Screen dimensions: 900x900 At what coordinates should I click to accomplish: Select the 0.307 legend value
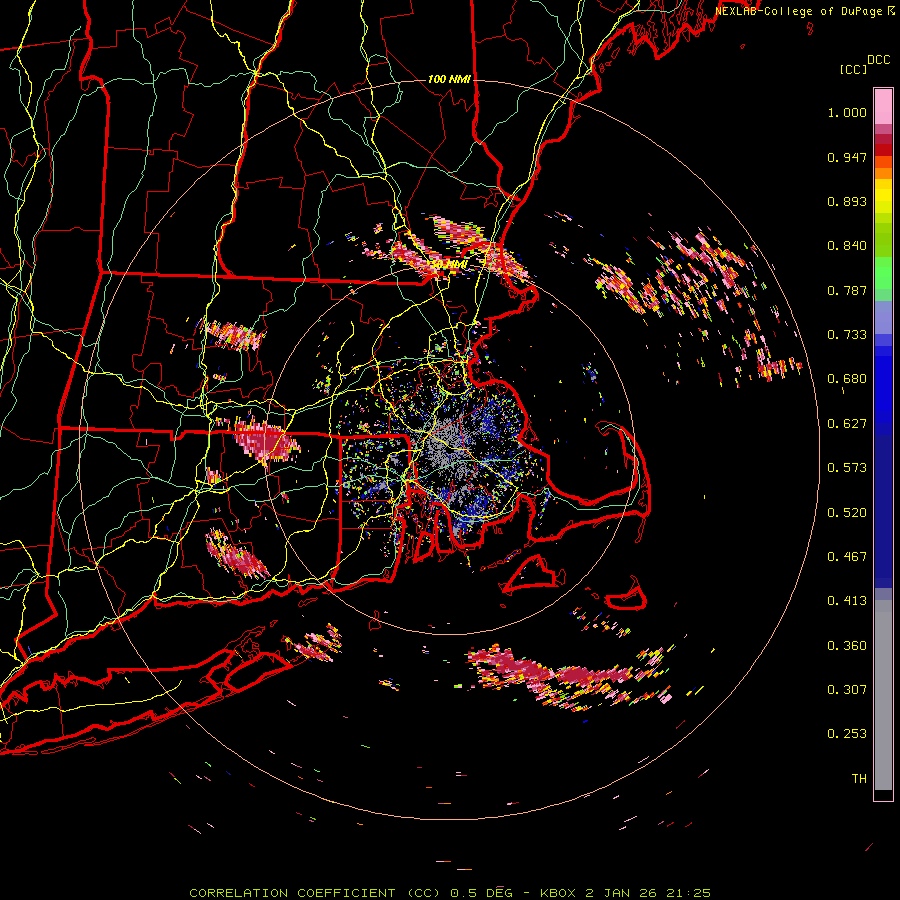pyautogui.click(x=847, y=690)
